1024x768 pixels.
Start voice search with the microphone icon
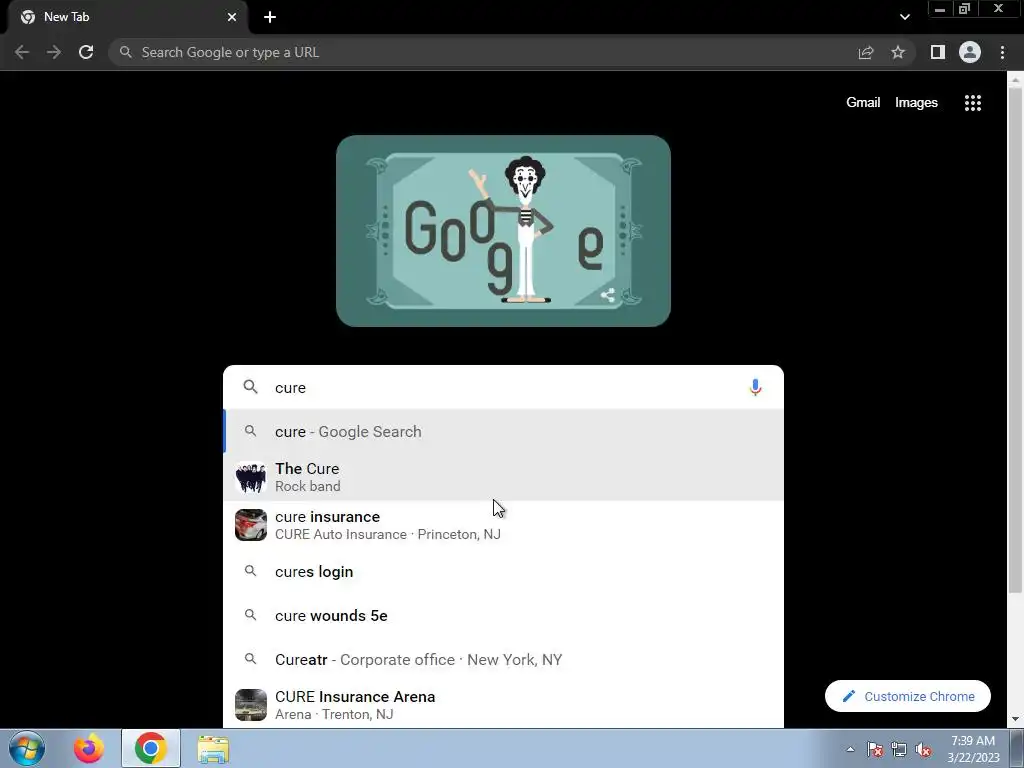point(755,387)
